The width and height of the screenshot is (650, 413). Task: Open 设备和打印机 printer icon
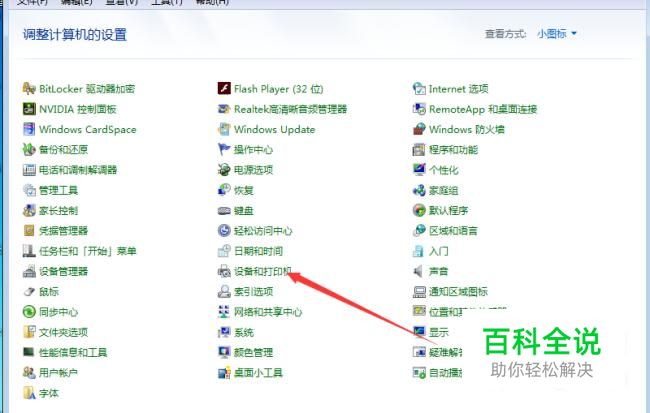(224, 271)
